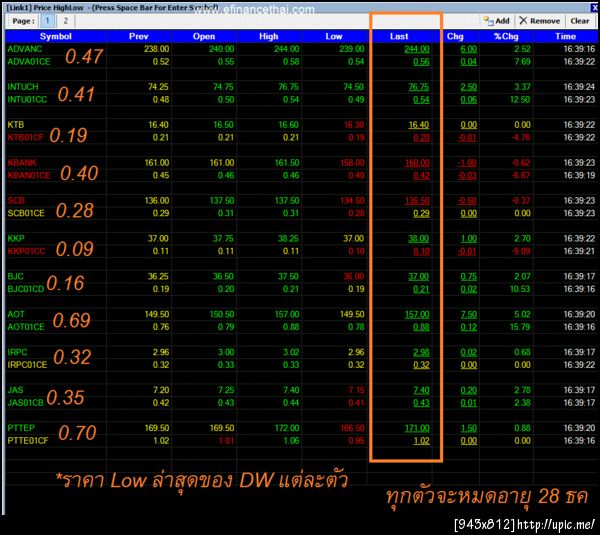The height and width of the screenshot is (535, 600).
Task: Select the JAS01CB symbol
Action: [25, 403]
